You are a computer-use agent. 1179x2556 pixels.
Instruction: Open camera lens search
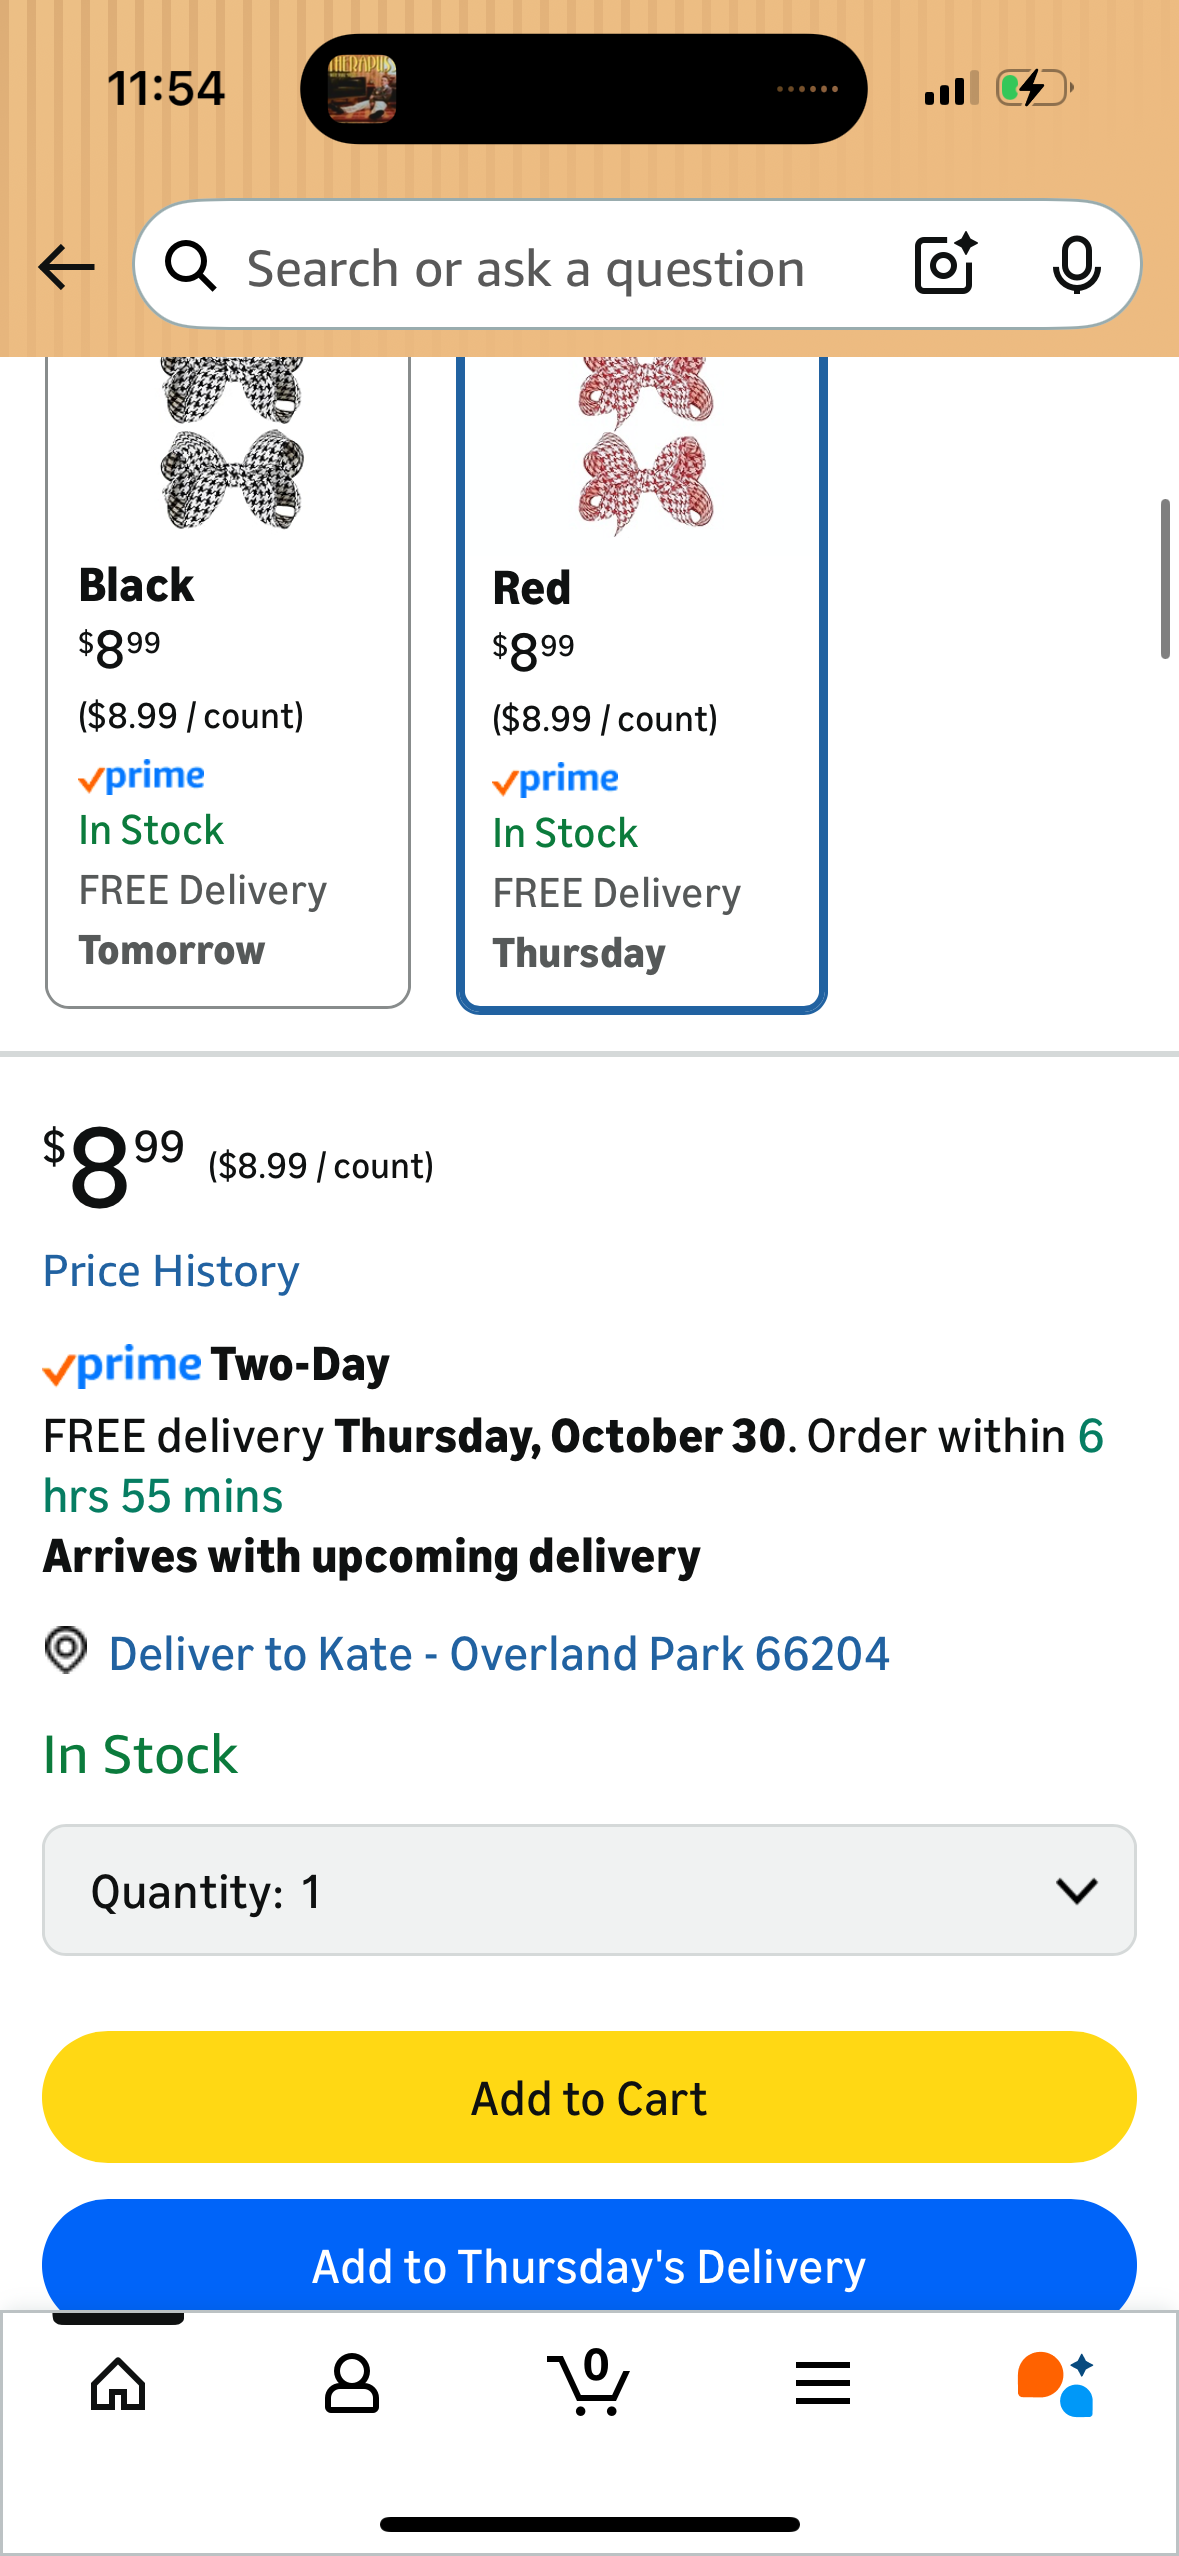click(945, 265)
